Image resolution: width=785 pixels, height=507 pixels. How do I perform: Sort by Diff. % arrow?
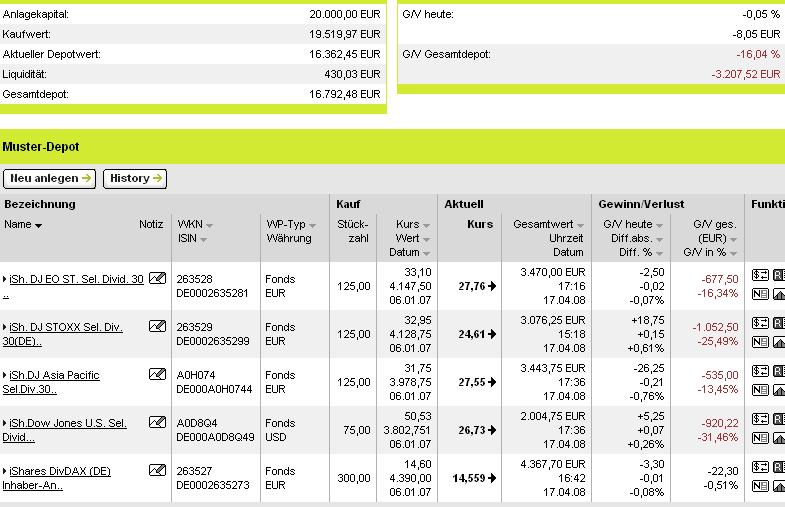pos(659,254)
